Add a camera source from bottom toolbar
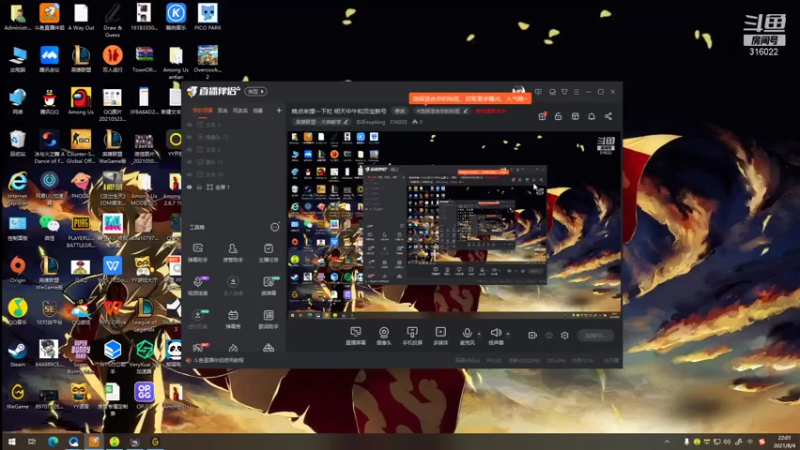 click(384, 336)
